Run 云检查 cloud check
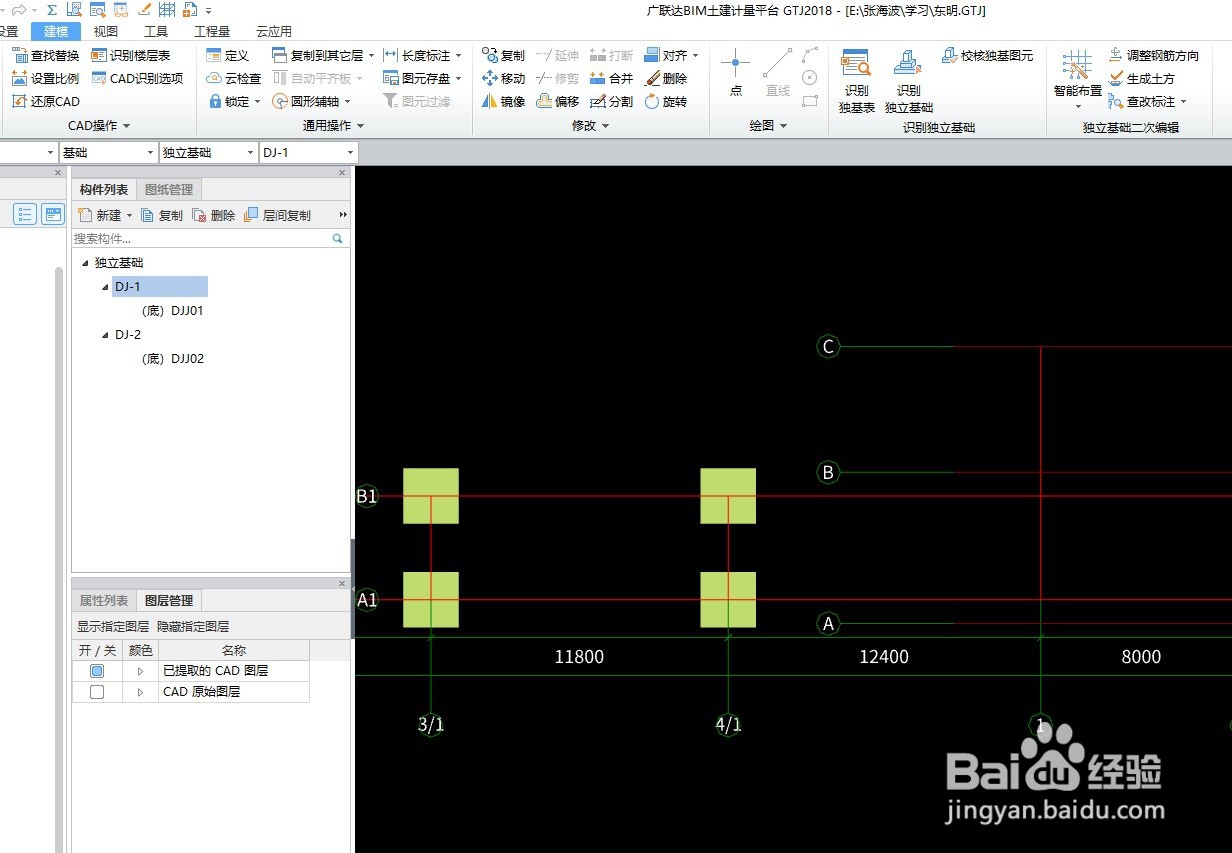The image size is (1232, 853). [x=234, y=78]
